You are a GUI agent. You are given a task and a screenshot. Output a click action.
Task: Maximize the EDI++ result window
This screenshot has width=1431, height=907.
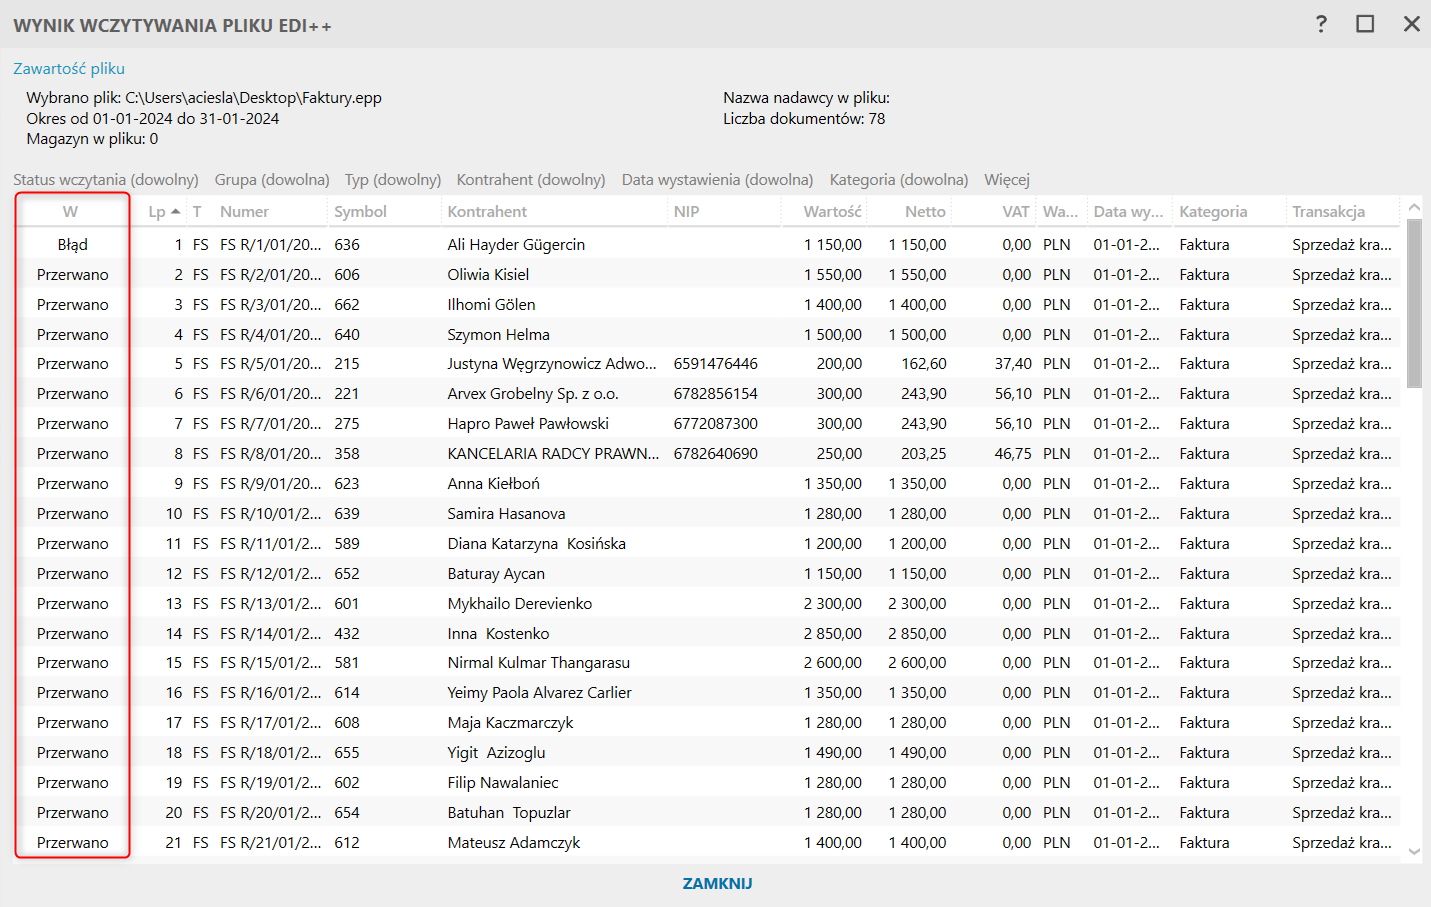1365,24
